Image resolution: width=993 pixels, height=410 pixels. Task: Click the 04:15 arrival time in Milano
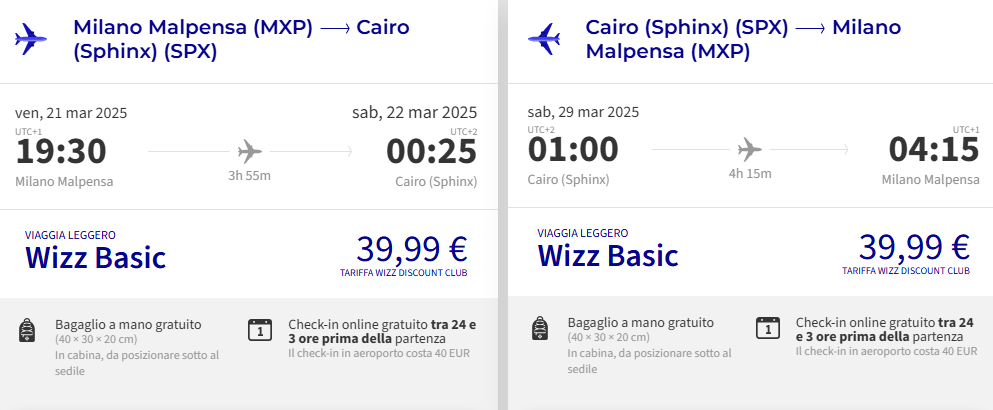pyautogui.click(x=934, y=150)
